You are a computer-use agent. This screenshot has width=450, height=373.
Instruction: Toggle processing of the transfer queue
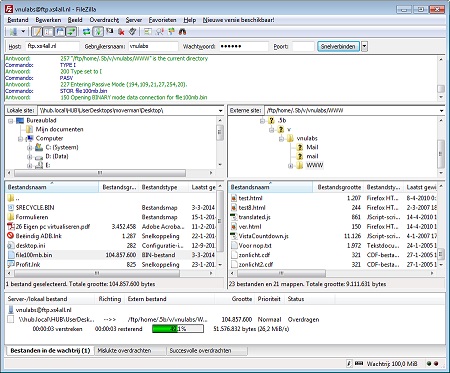click(x=98, y=32)
